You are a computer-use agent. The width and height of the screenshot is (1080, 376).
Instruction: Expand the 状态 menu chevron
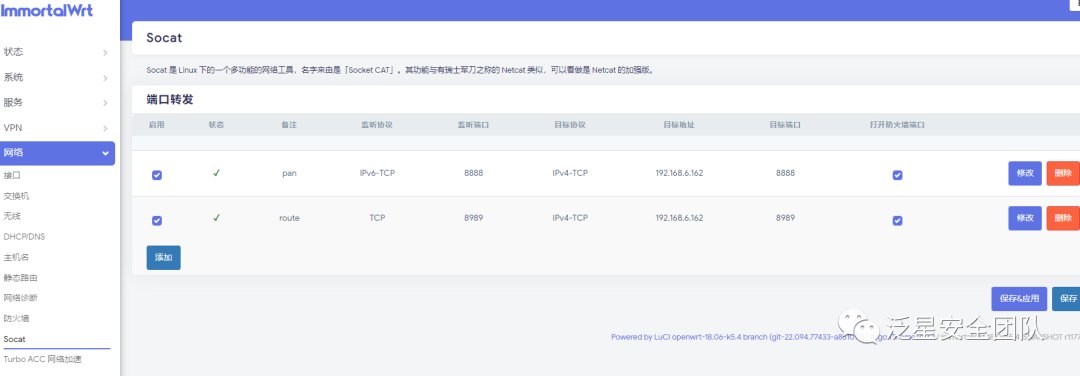pyautogui.click(x=105, y=52)
